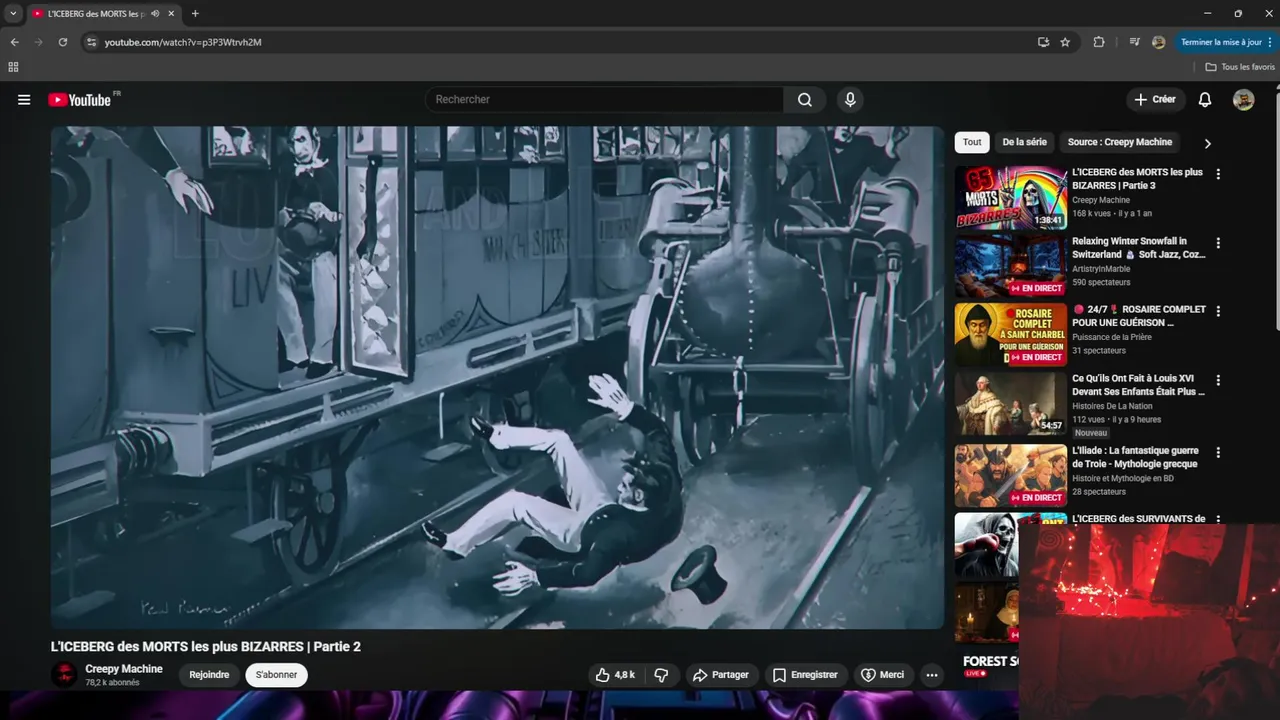Open options for Louis XVI video
1280x720 pixels.
coord(1218,380)
